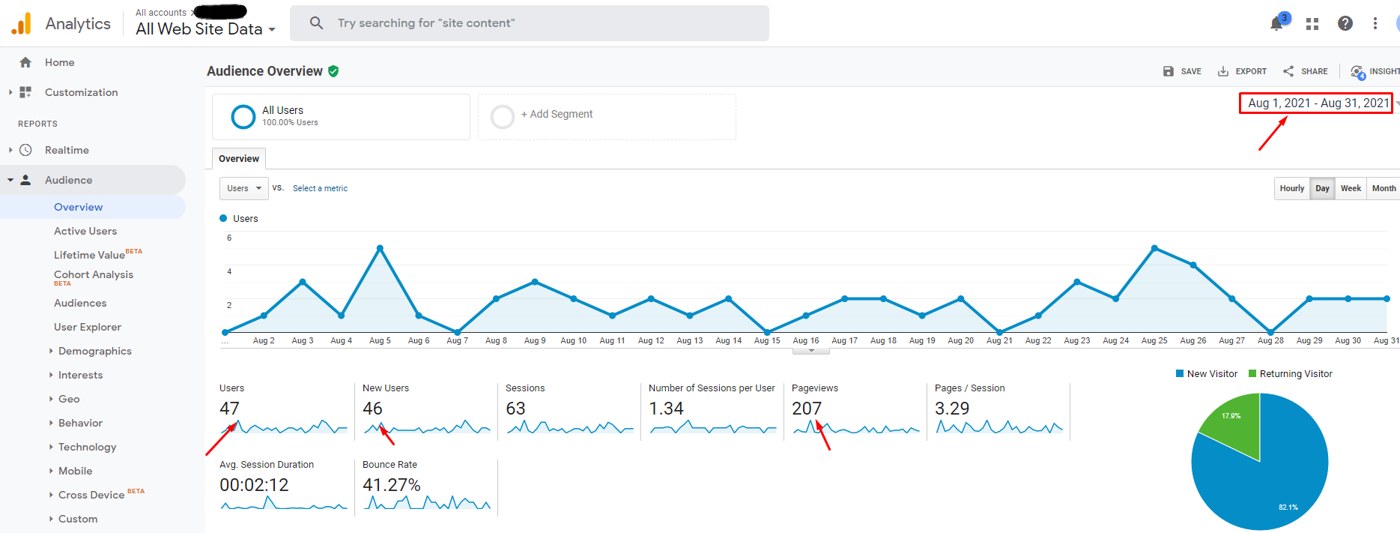Click the Audience person icon
Screen dimensions: 1400x533
click(26, 180)
